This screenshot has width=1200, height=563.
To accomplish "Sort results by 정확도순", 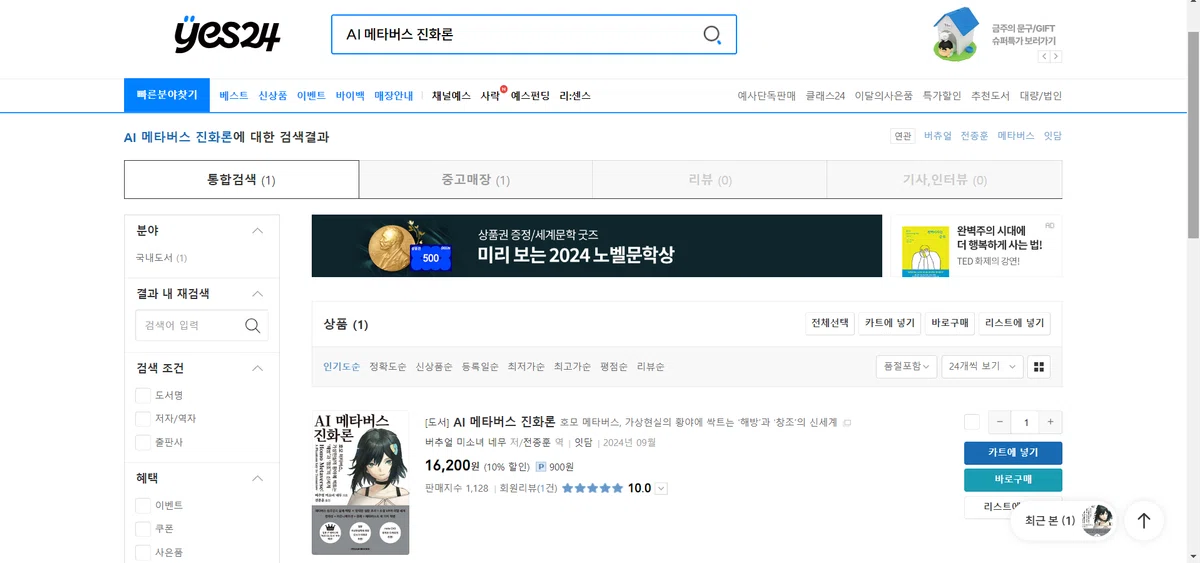I will (x=388, y=367).
